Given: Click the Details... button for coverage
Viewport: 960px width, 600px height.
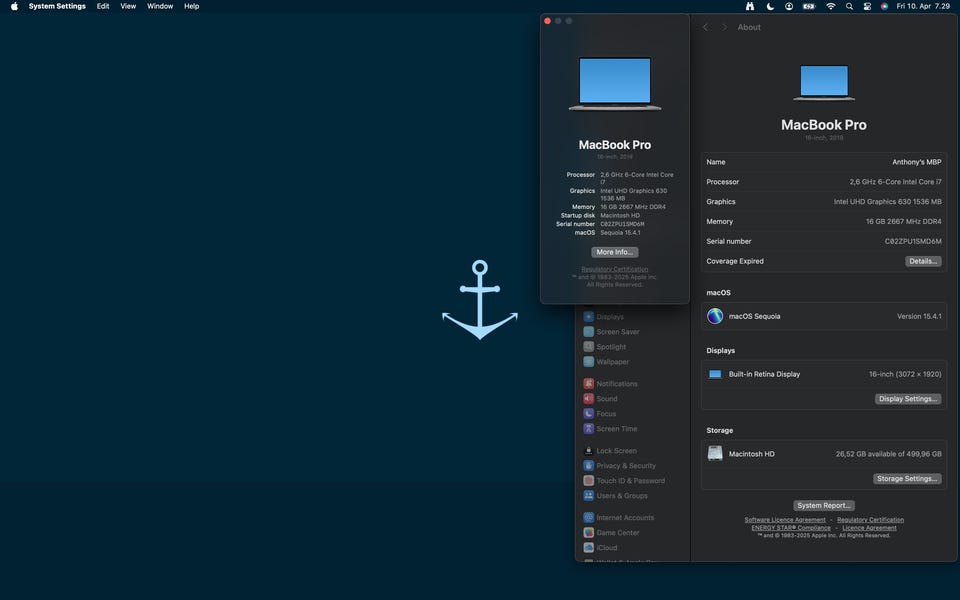Looking at the screenshot, I should click(x=923, y=261).
